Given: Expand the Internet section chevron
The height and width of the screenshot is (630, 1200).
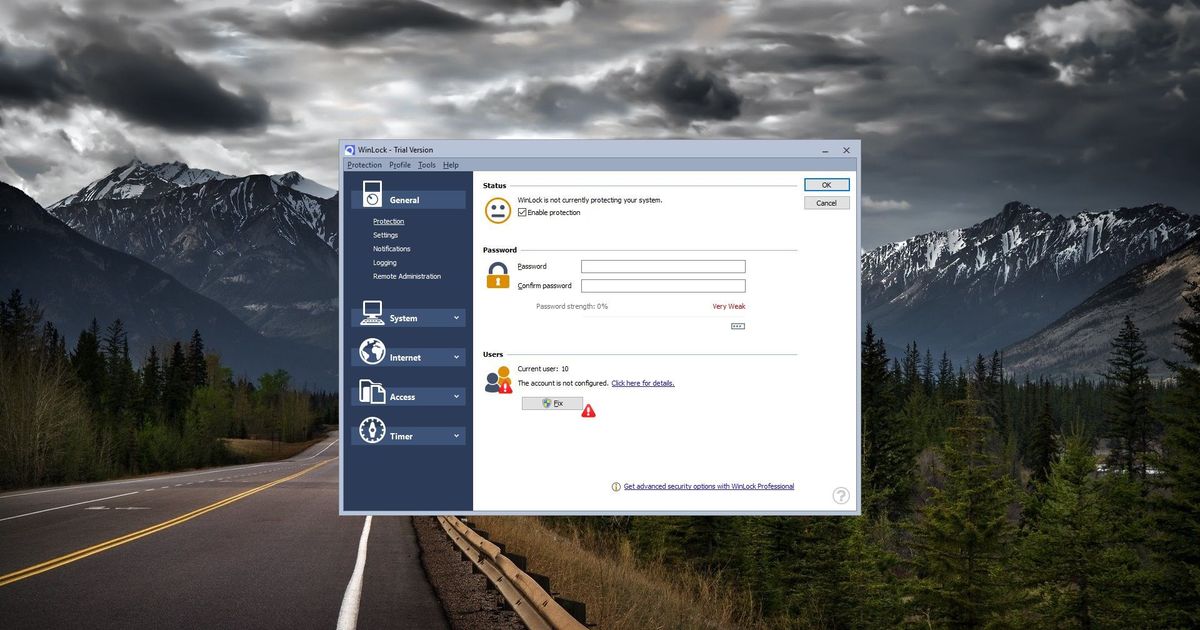Looking at the screenshot, I should [x=457, y=357].
